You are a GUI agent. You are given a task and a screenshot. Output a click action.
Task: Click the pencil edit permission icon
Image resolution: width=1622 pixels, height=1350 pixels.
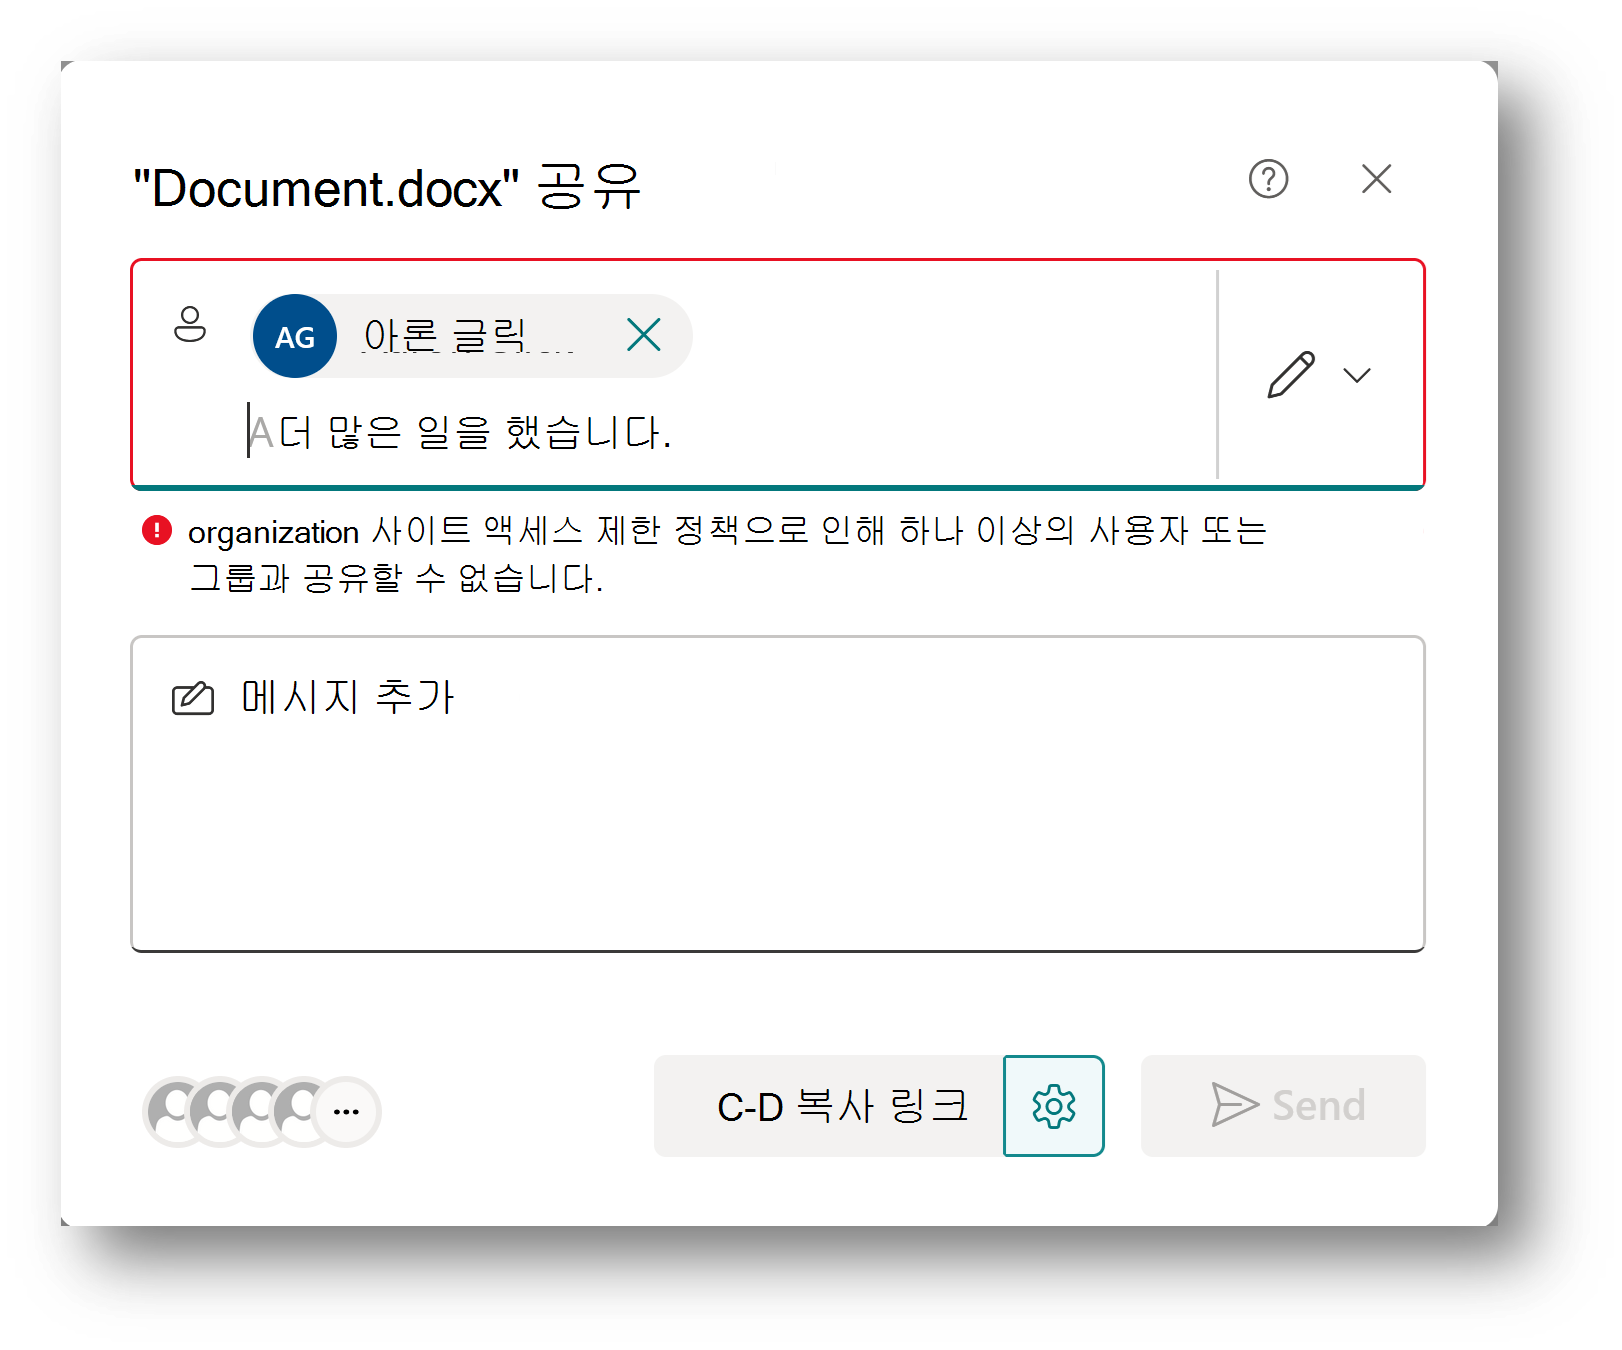point(1291,375)
